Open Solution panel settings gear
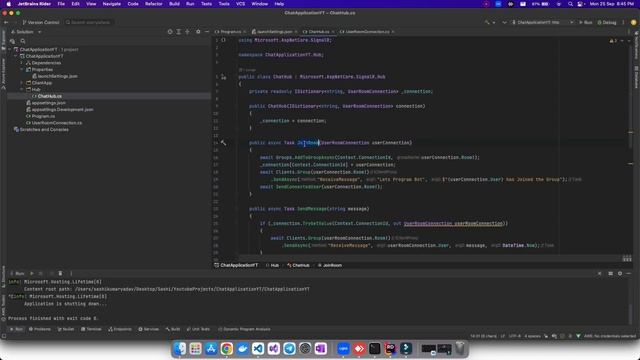The width and height of the screenshot is (640, 360). (198, 32)
